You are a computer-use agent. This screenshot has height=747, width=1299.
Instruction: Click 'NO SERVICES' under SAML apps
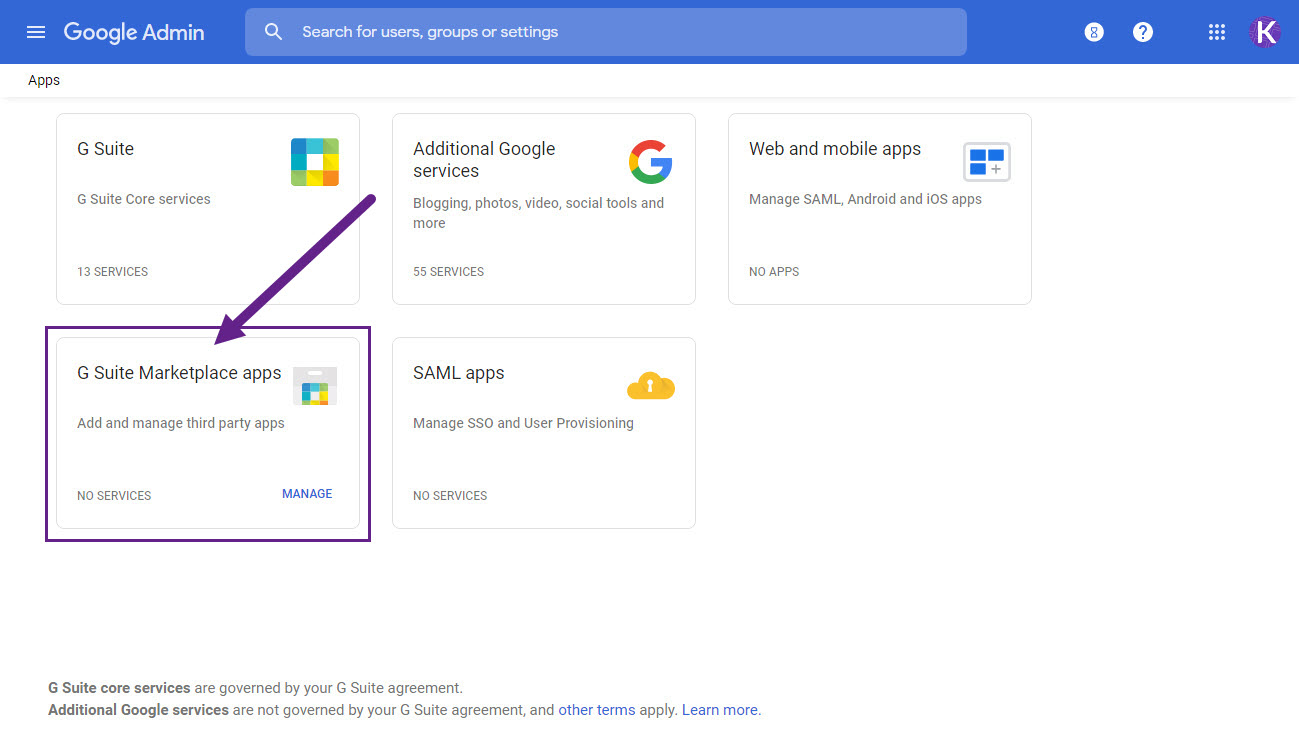point(450,496)
